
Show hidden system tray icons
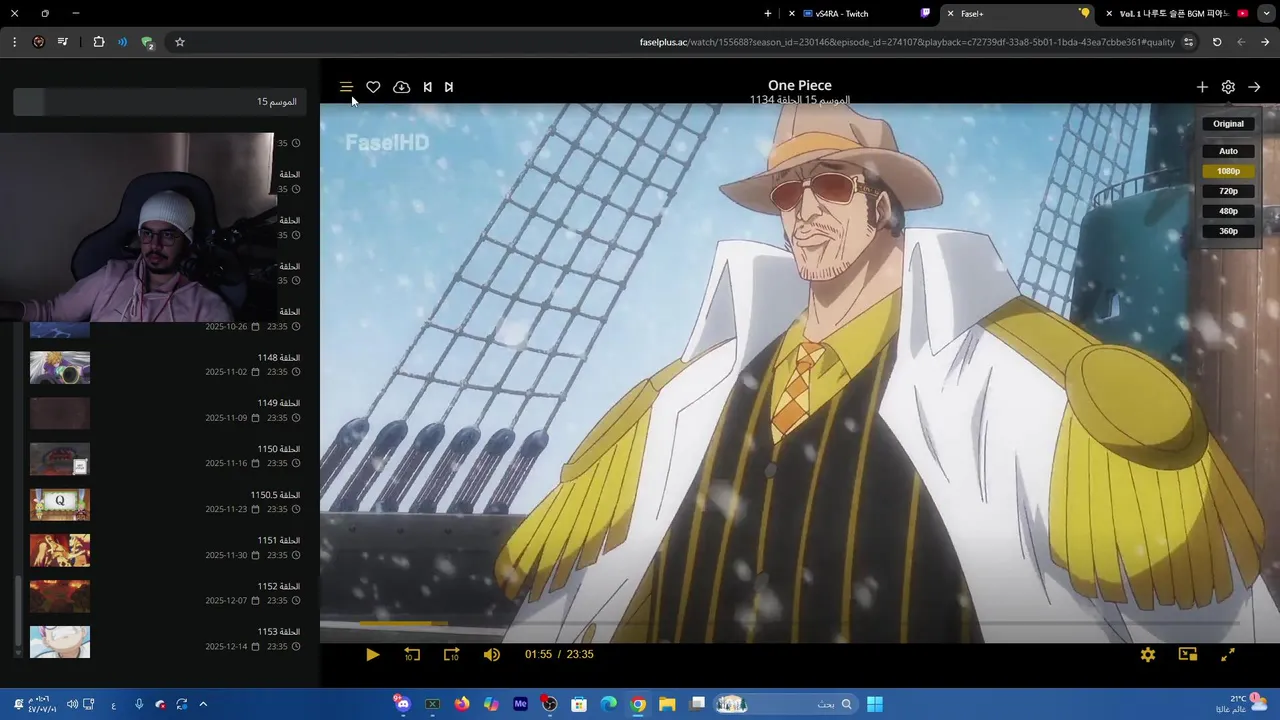point(203,704)
